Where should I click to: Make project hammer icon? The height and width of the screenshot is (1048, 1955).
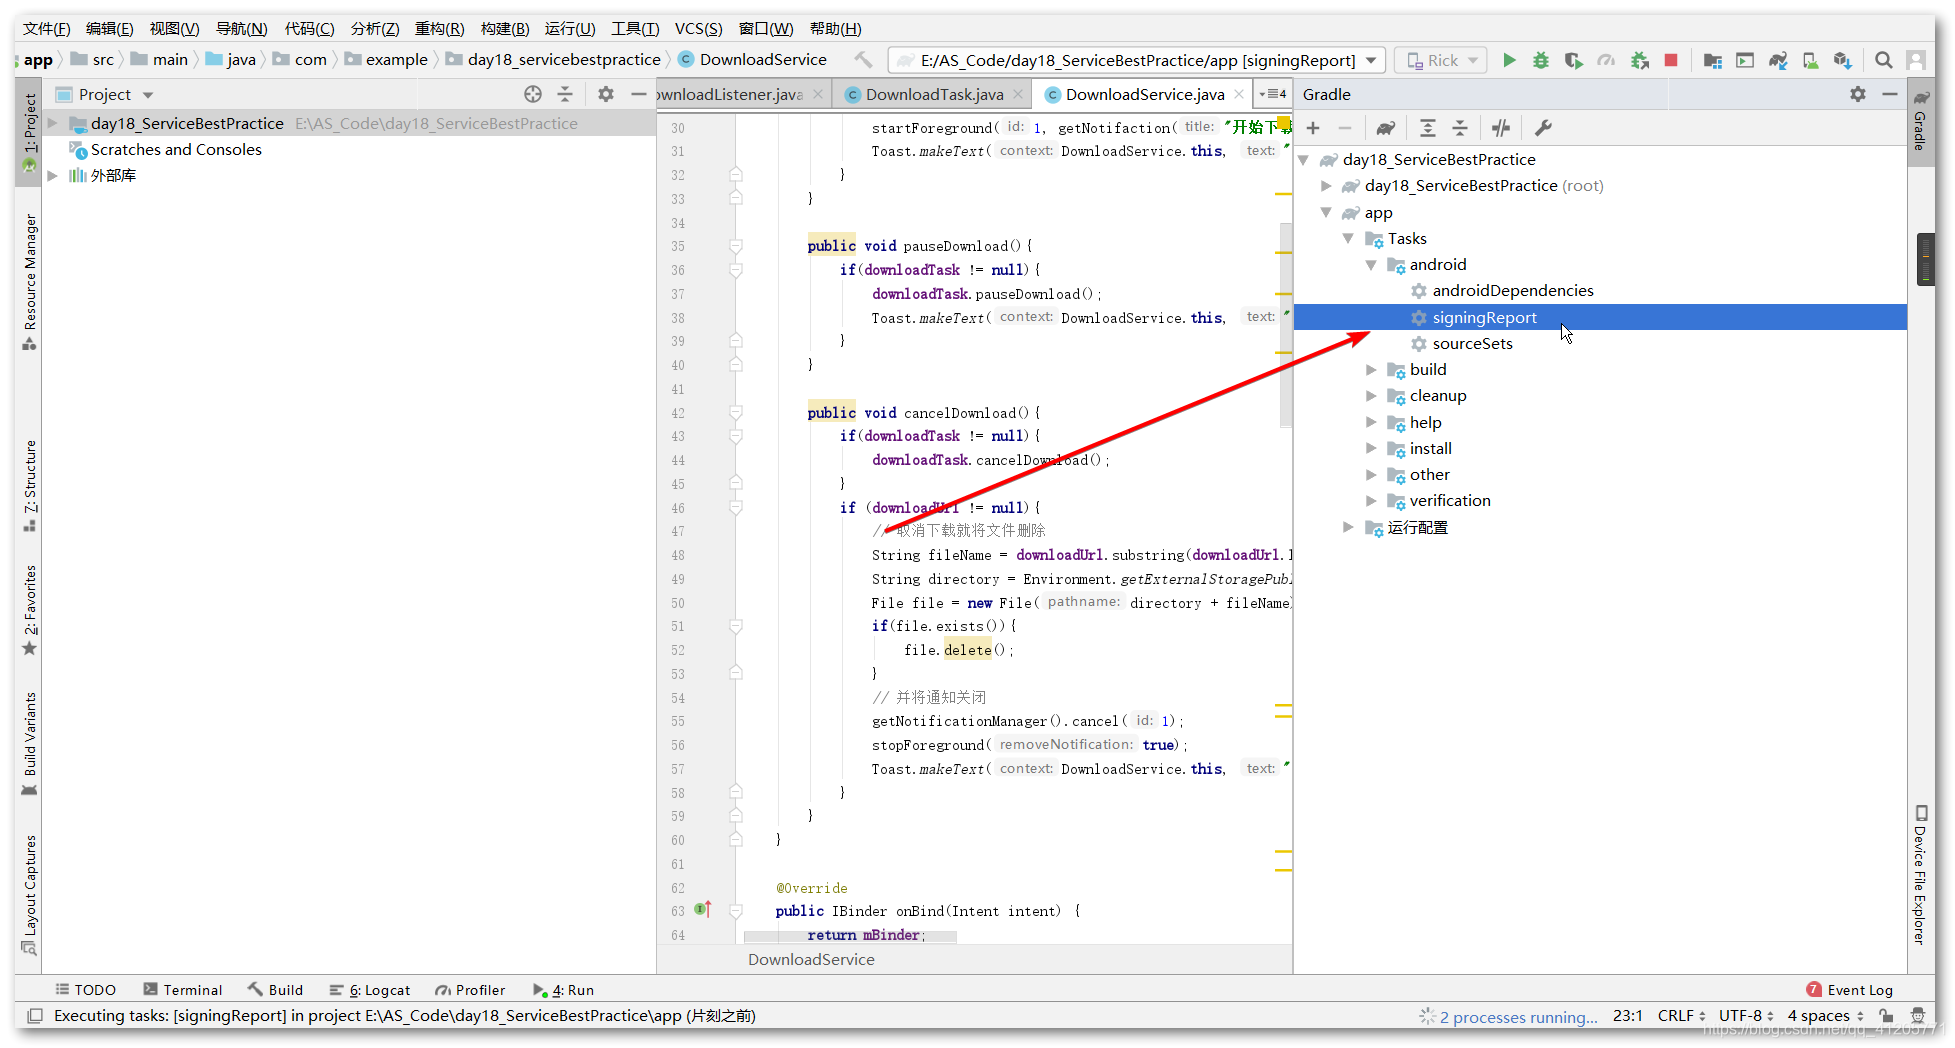pyautogui.click(x=863, y=60)
